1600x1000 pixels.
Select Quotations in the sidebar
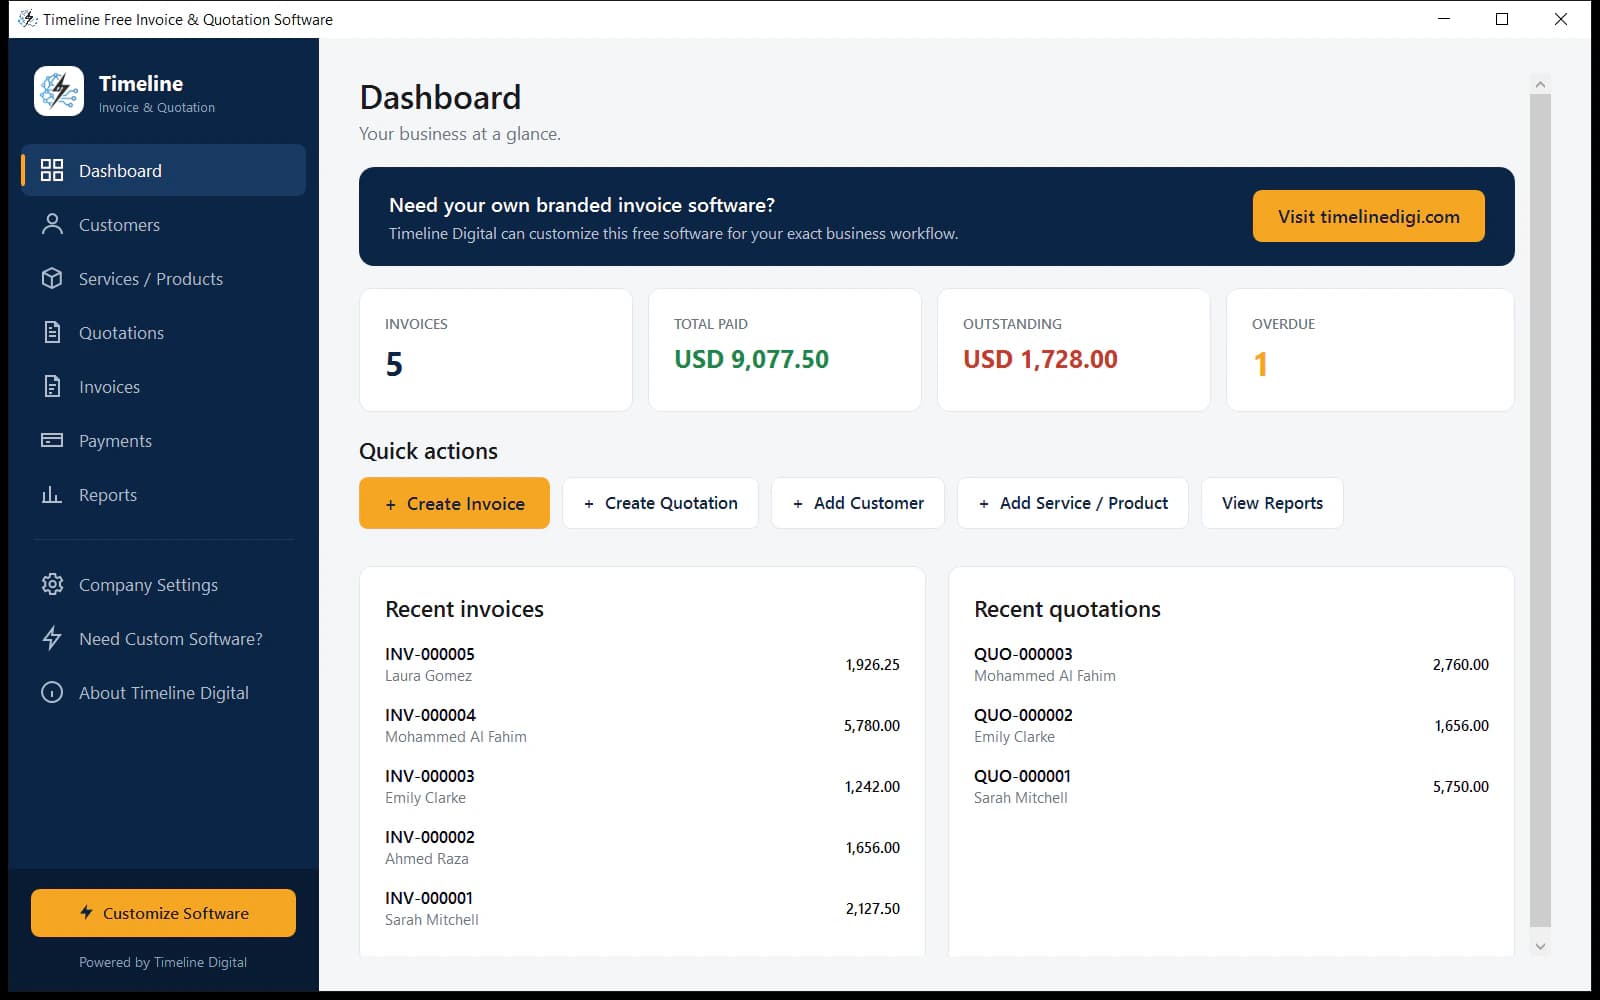164,332
